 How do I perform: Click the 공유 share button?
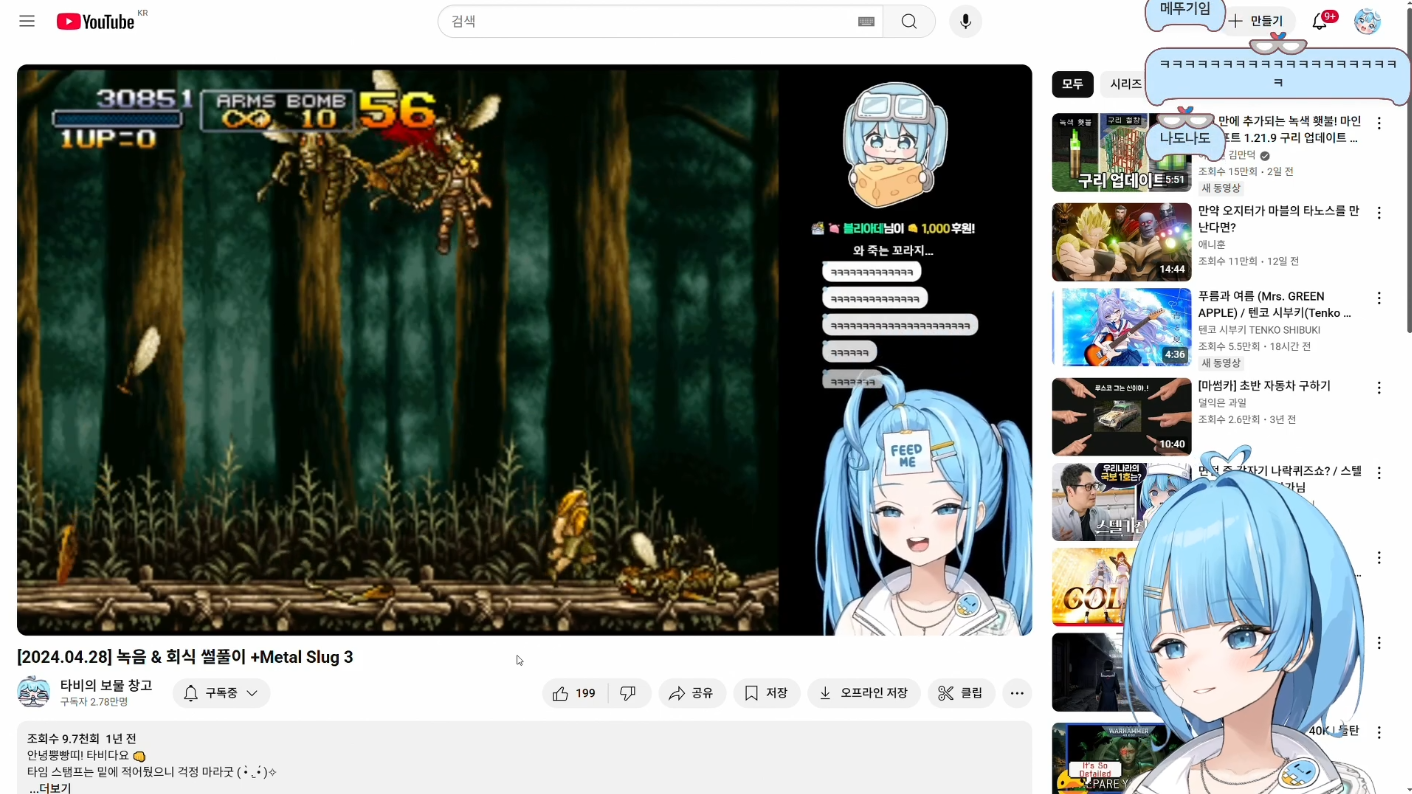click(x=692, y=693)
